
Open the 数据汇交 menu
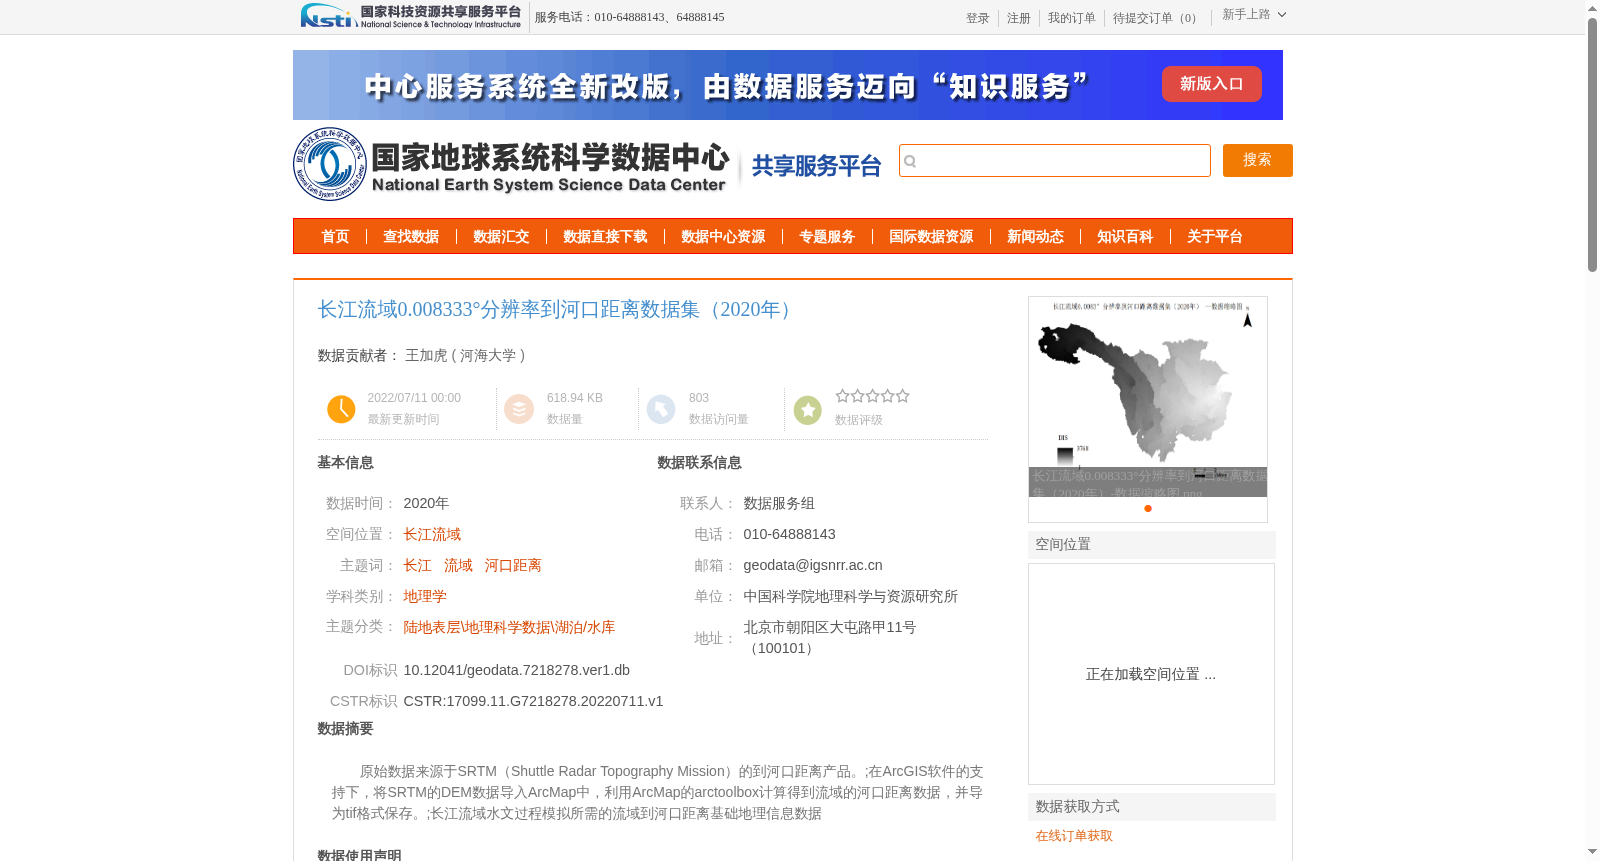coord(501,237)
